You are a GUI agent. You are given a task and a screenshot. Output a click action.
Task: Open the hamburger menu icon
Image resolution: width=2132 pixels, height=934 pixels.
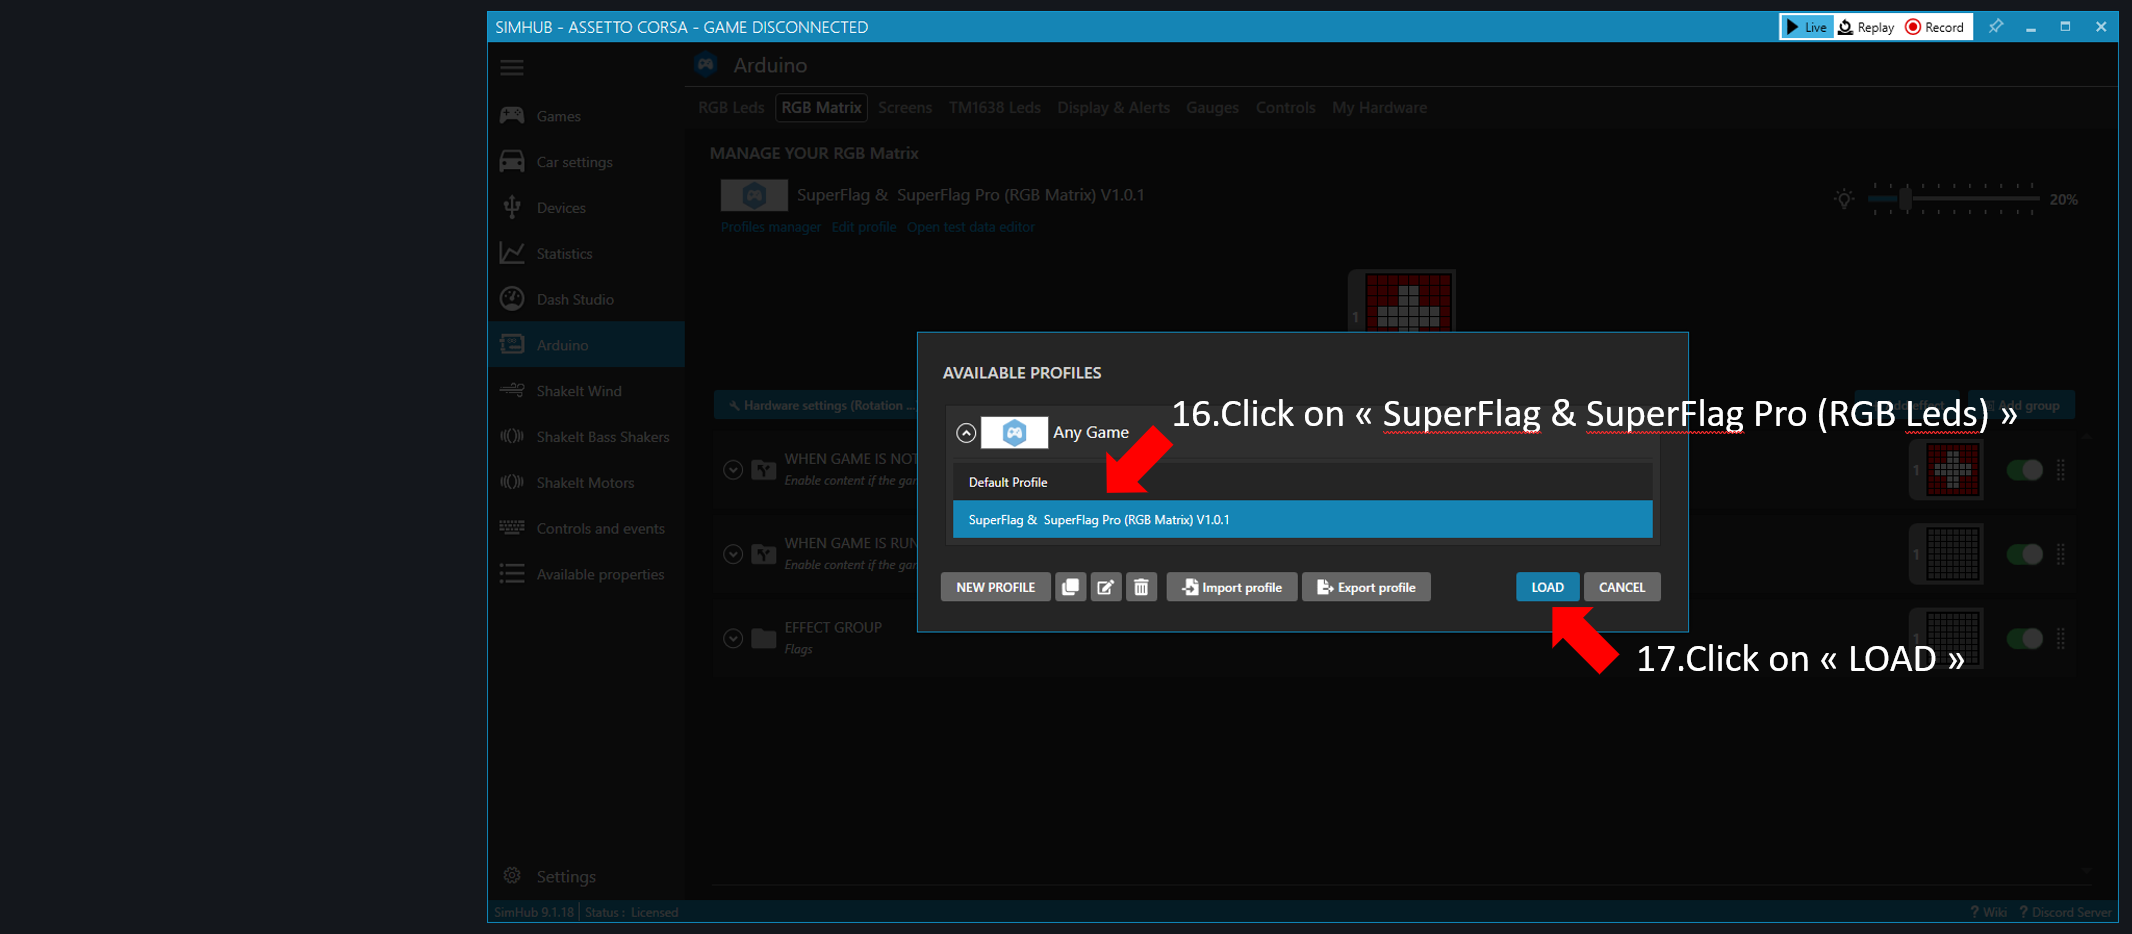click(x=512, y=67)
